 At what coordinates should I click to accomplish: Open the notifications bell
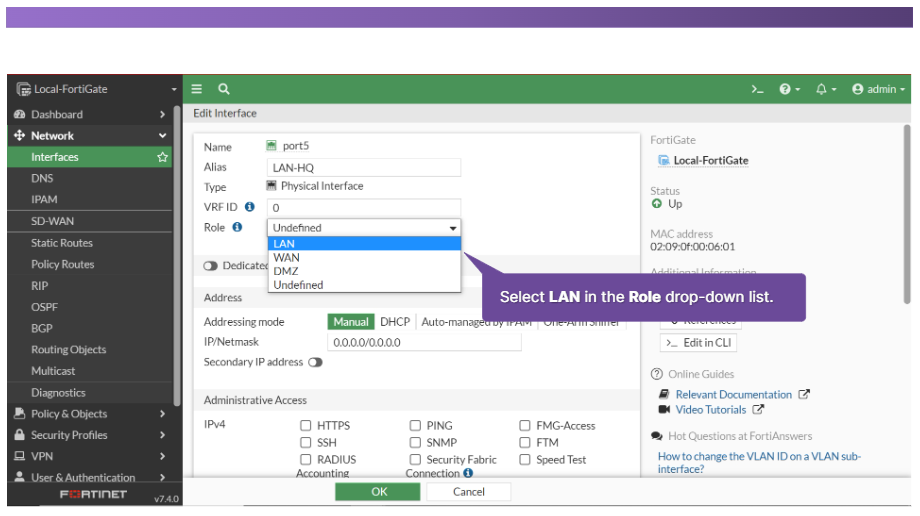825,89
